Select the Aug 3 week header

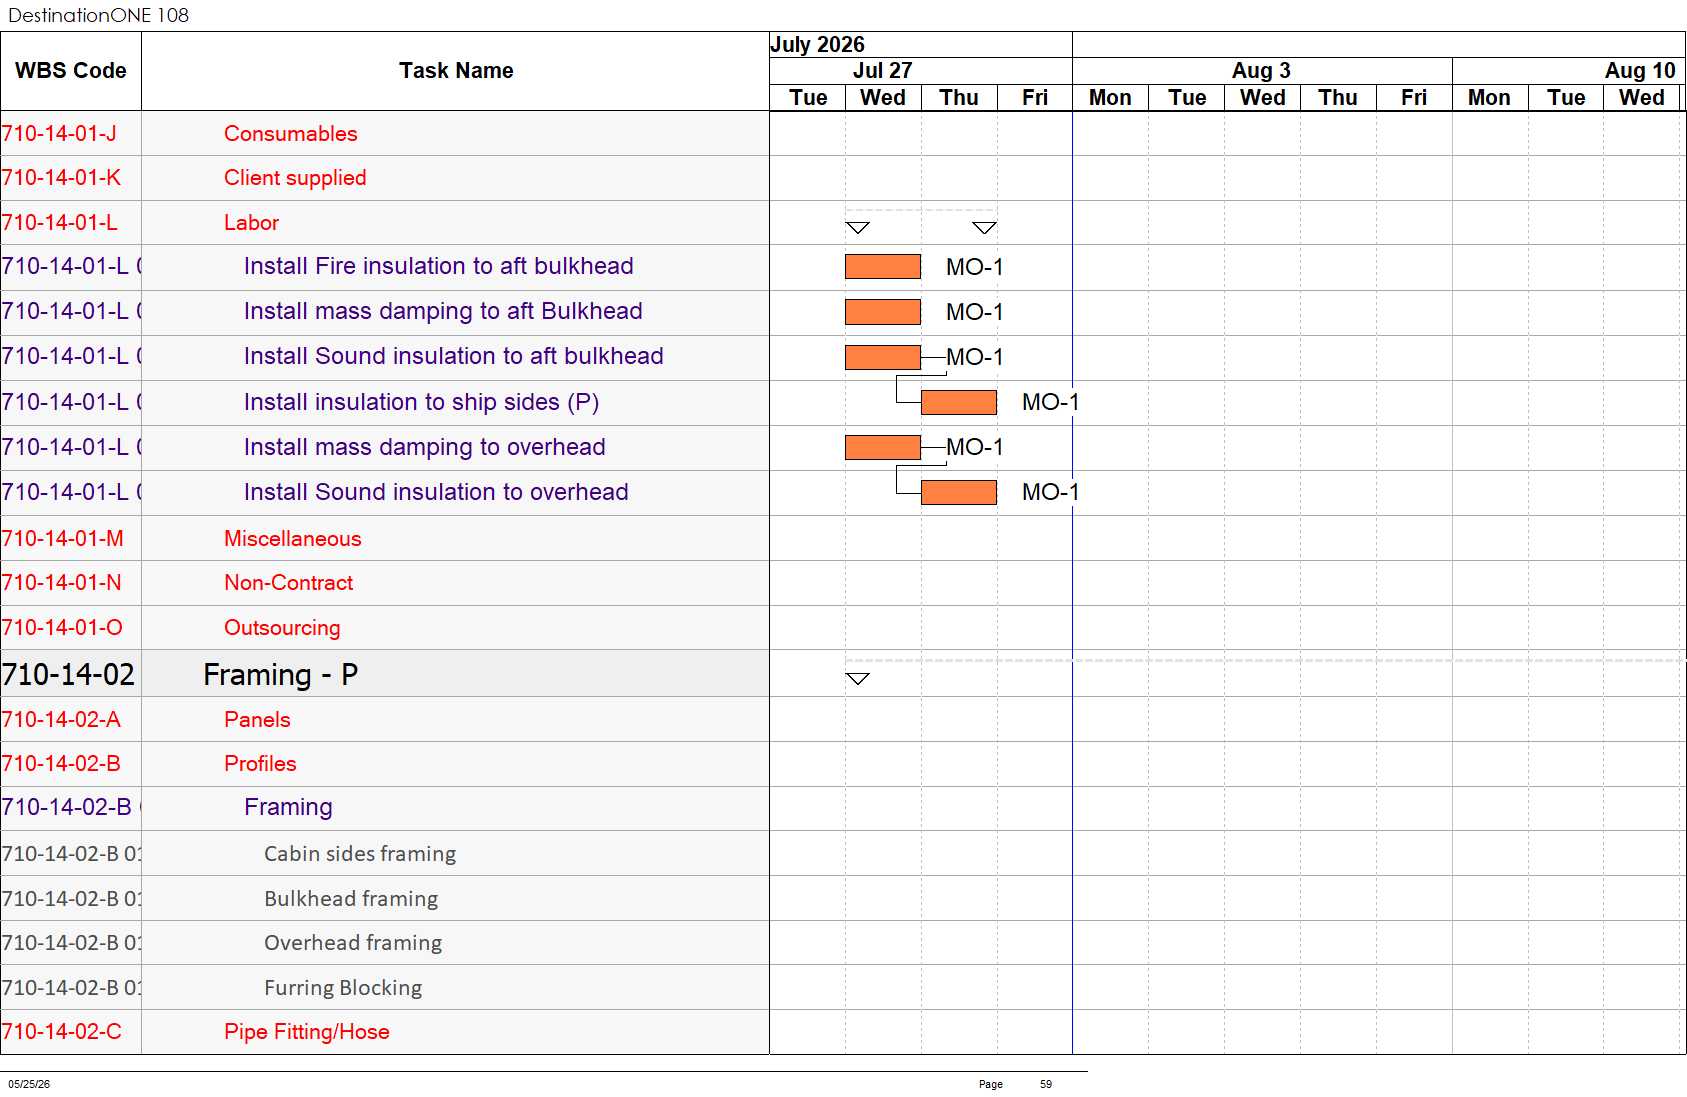pos(1262,71)
